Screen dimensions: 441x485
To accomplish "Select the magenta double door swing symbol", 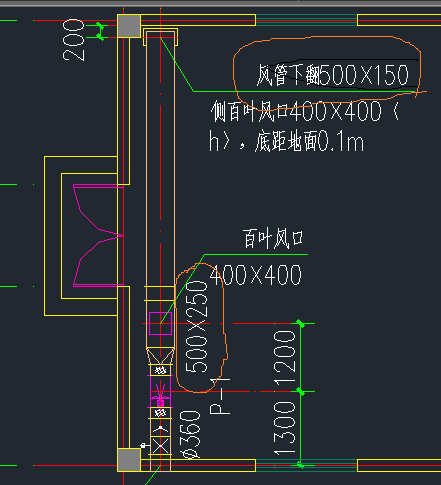I will (98, 235).
